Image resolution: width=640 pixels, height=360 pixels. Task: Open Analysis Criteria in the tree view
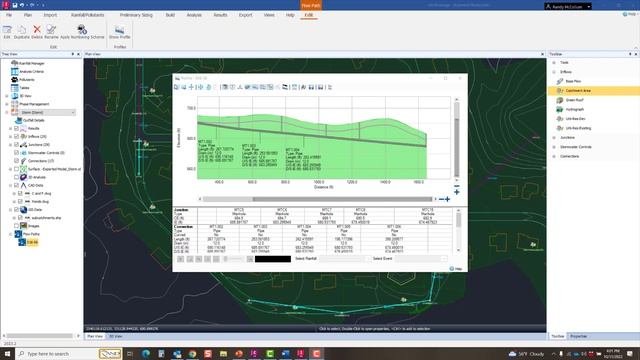click(x=28, y=71)
